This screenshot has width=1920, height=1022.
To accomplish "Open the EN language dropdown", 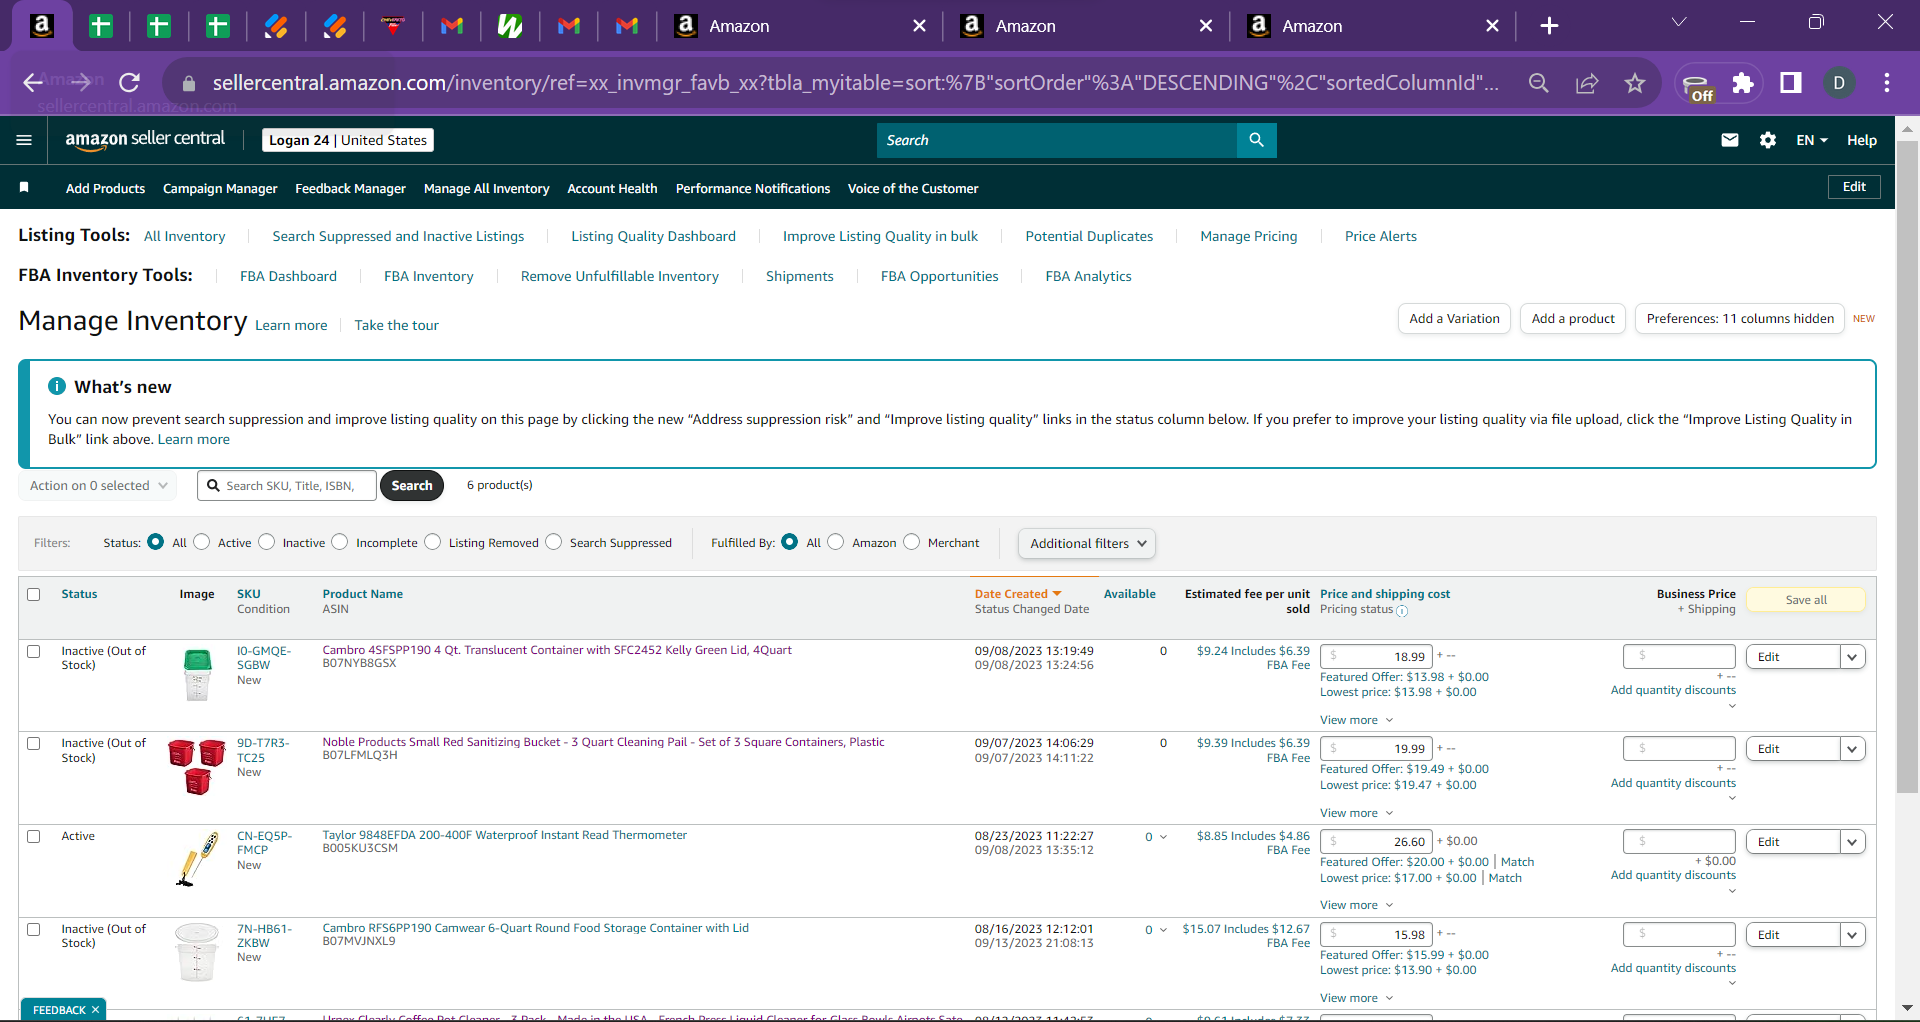I will 1812,140.
